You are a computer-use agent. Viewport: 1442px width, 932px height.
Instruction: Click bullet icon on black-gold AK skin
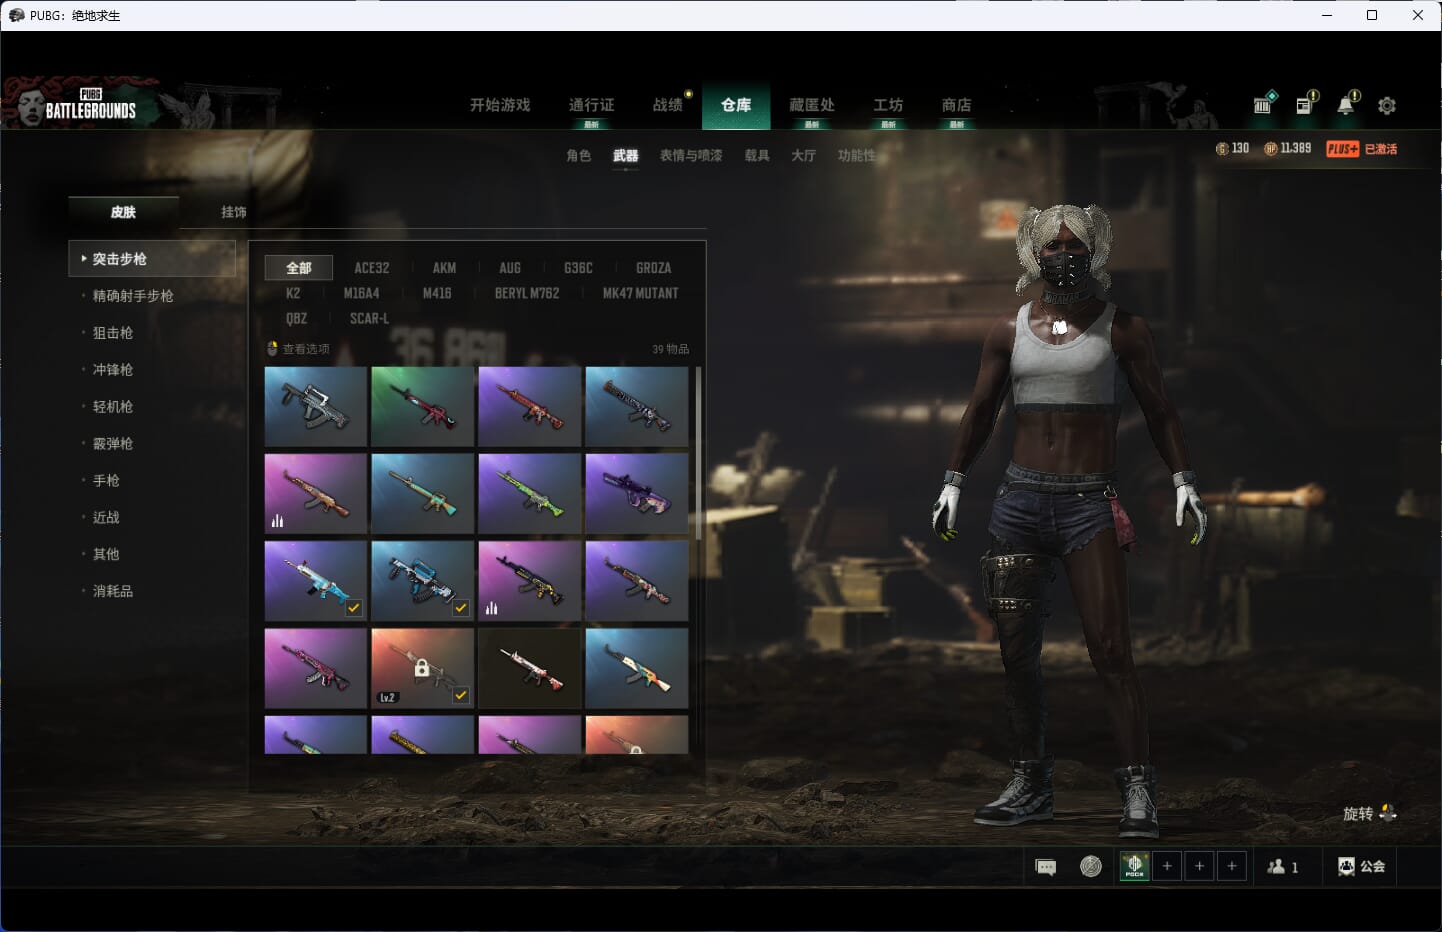tap(491, 608)
